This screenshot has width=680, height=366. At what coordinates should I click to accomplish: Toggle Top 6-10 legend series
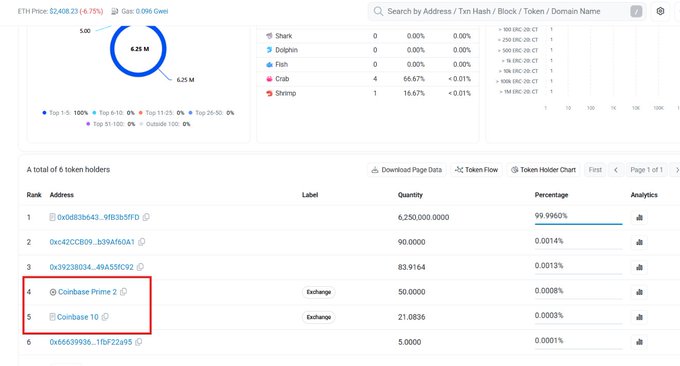(x=114, y=113)
